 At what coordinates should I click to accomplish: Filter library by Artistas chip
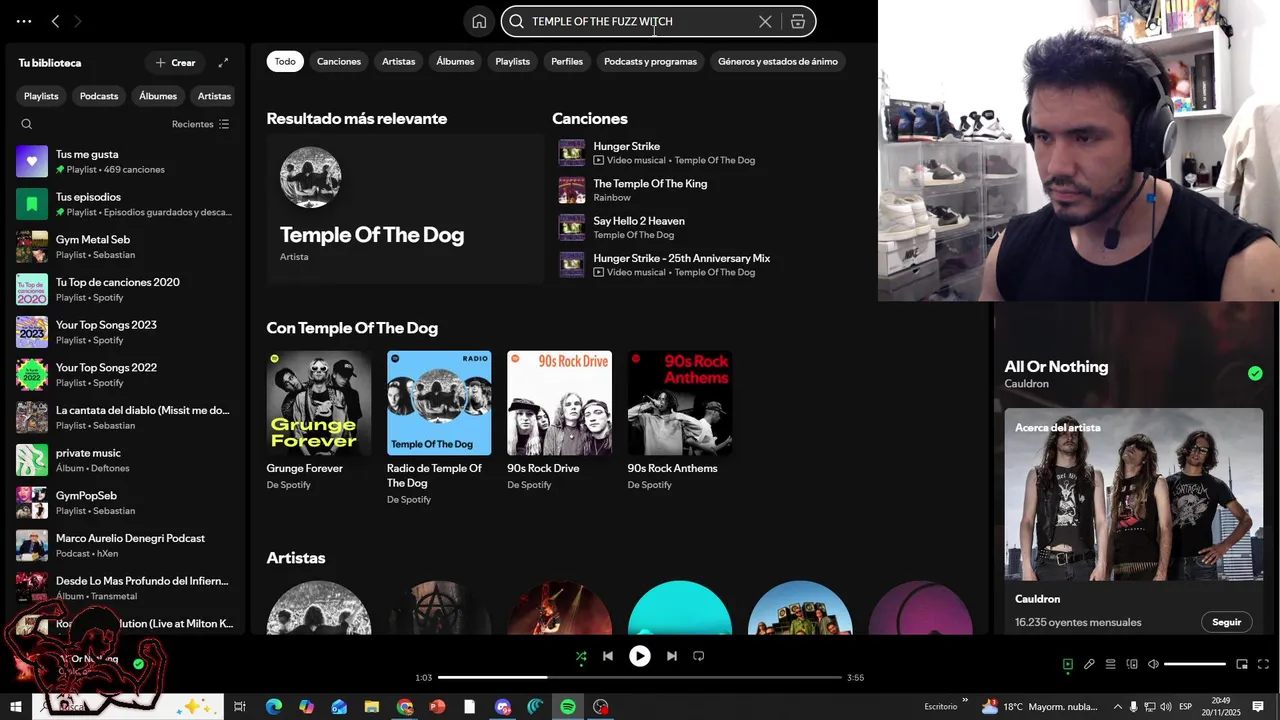[x=214, y=96]
